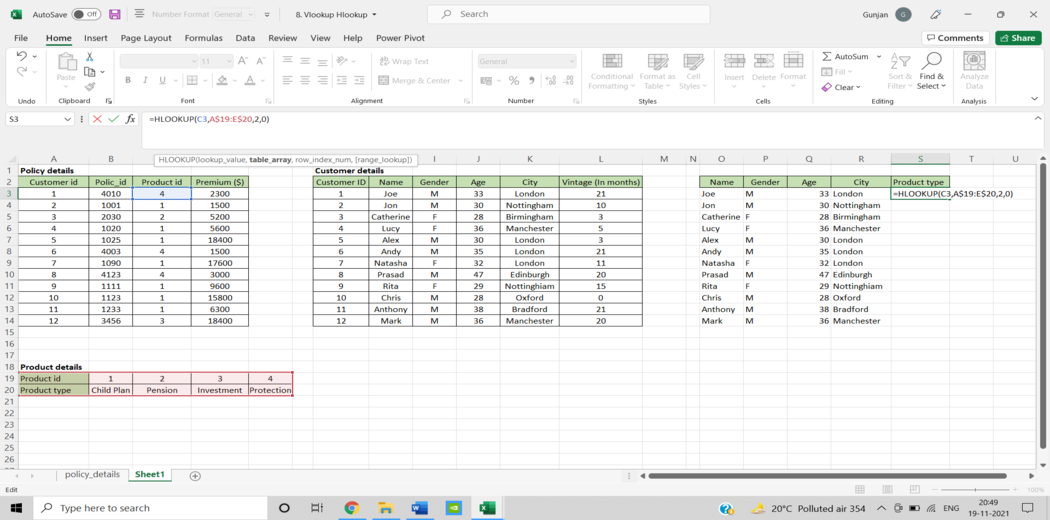Toggle Bold formatting
This screenshot has height=520, width=1050.
pos(128,80)
